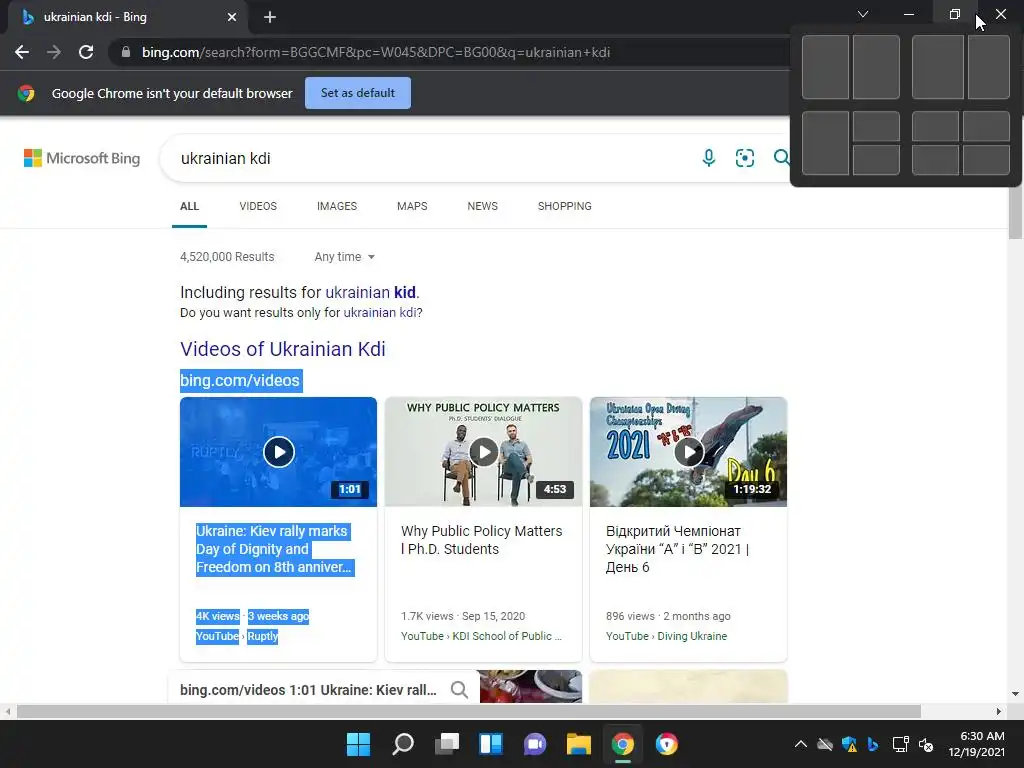
Task: Switch to the NEWS tab
Action: pyautogui.click(x=483, y=206)
